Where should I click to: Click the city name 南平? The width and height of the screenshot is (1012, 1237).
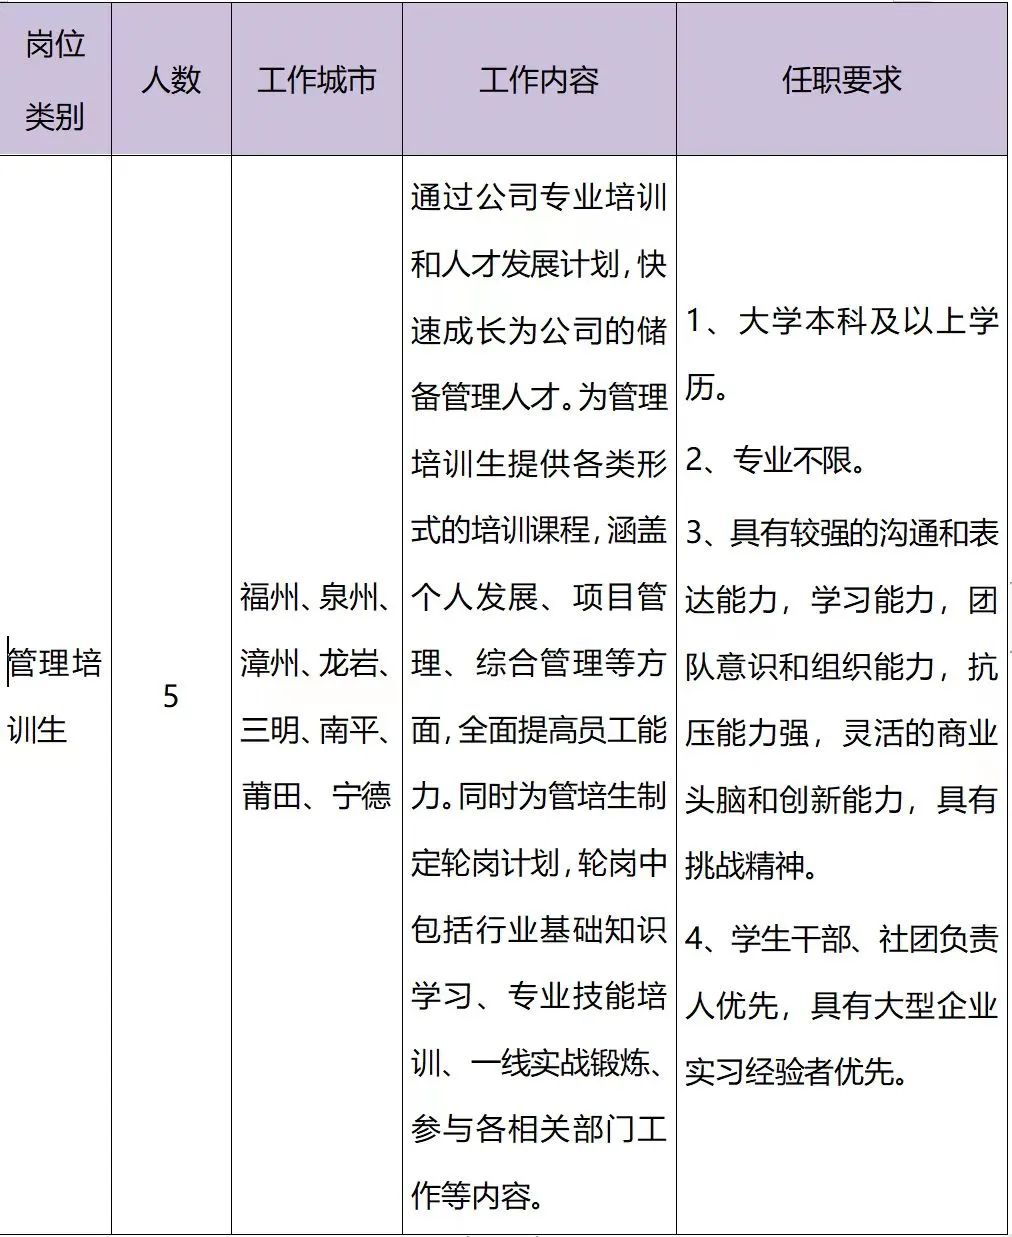click(x=347, y=731)
